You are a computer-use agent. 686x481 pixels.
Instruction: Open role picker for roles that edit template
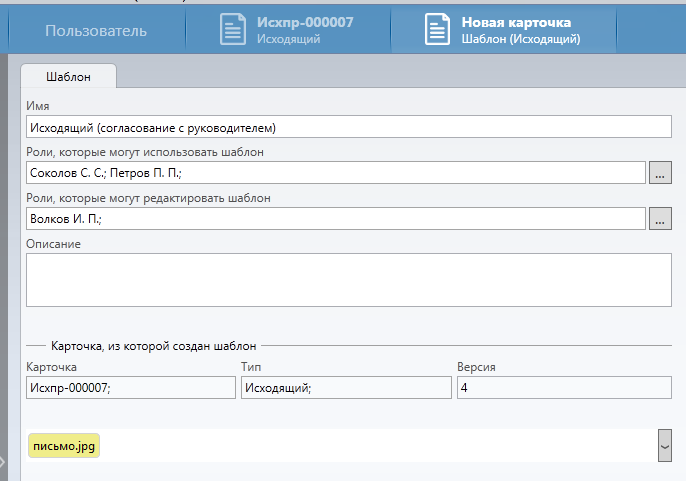click(660, 218)
